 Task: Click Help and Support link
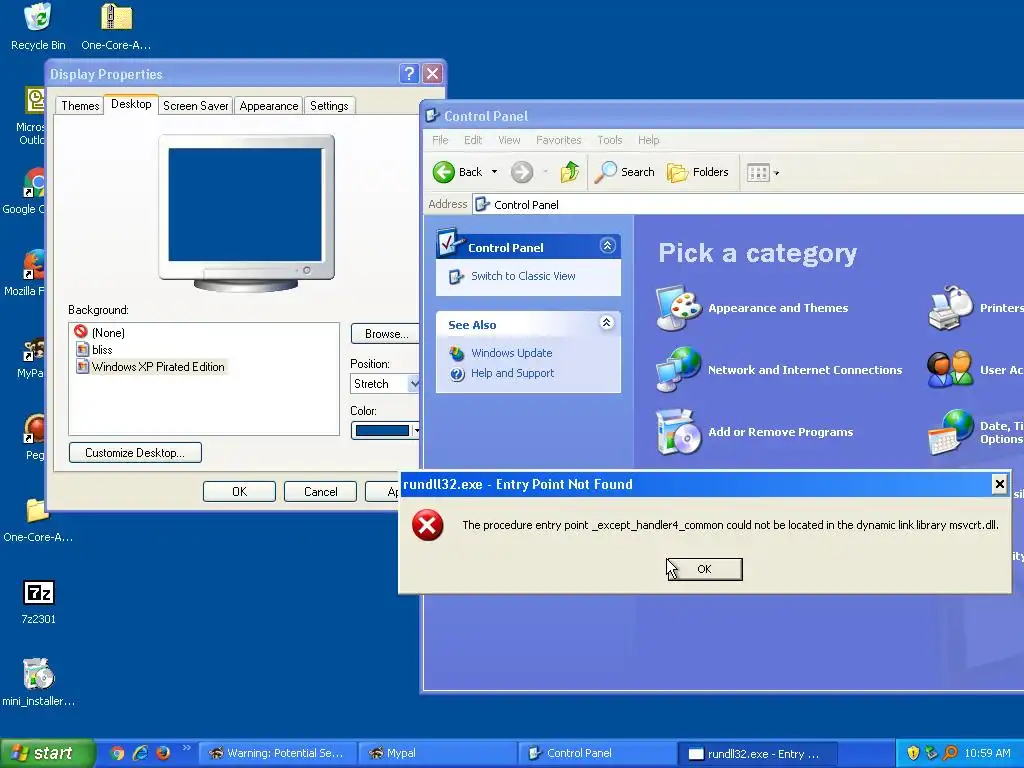coord(512,374)
